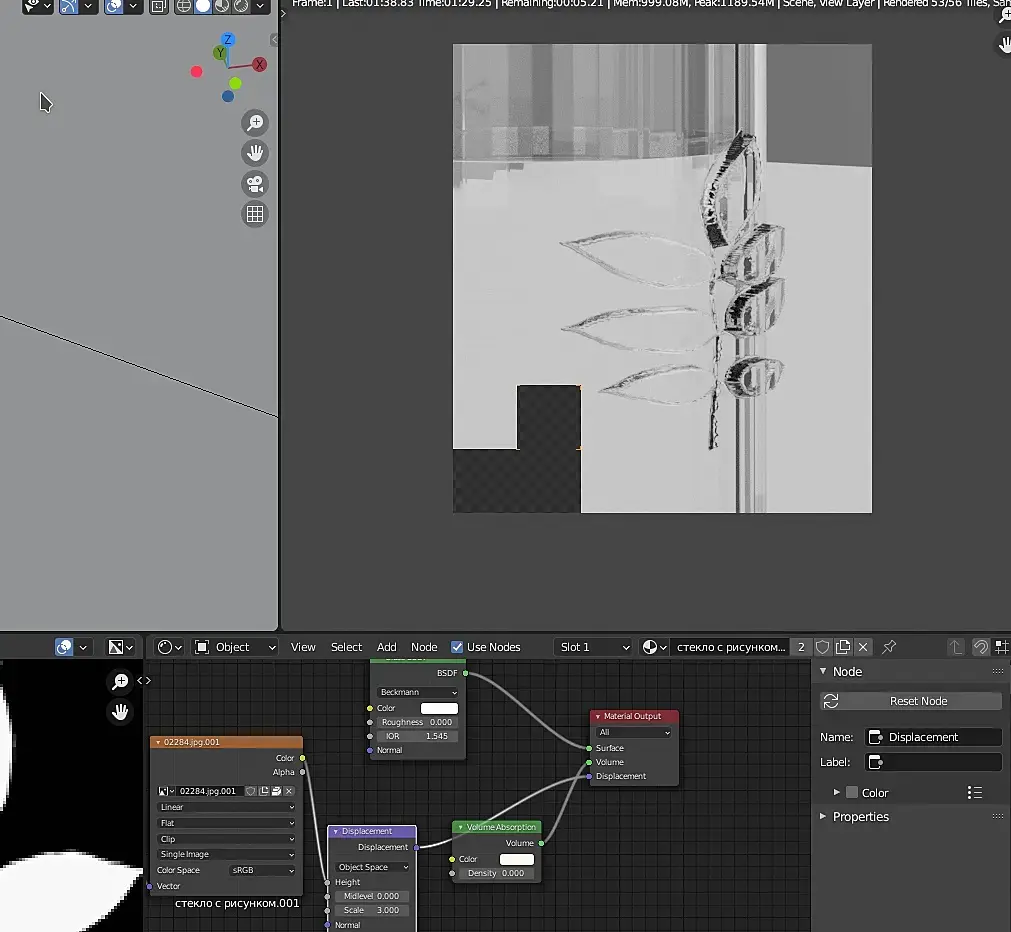Open the Add menu in node editor
The width and height of the screenshot is (1011, 932).
[387, 647]
